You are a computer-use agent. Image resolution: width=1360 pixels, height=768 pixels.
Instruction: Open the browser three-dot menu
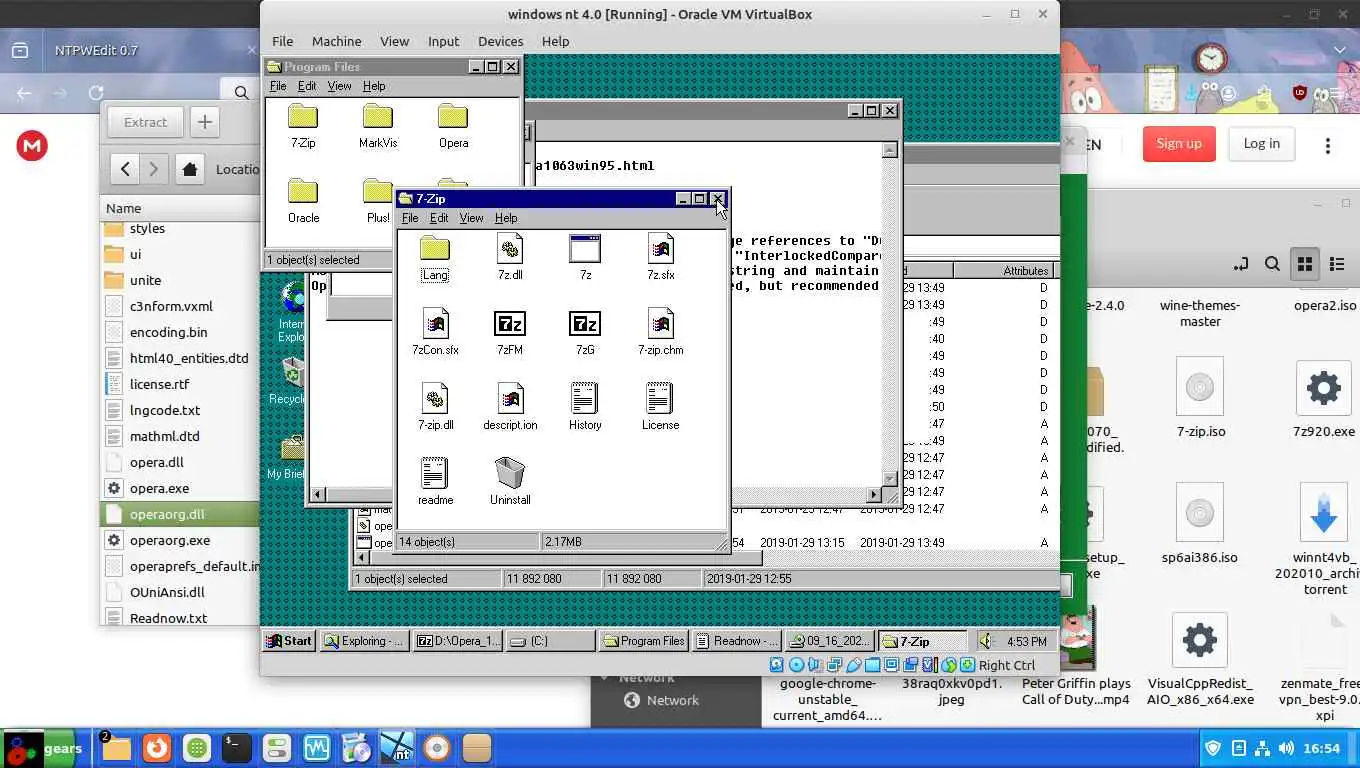pos(1328,146)
